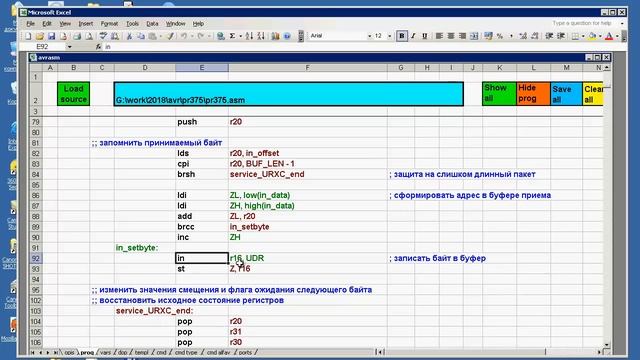The width and height of the screenshot is (640, 360).
Task: Click the Paste clipboard icon
Action: click(153, 36)
